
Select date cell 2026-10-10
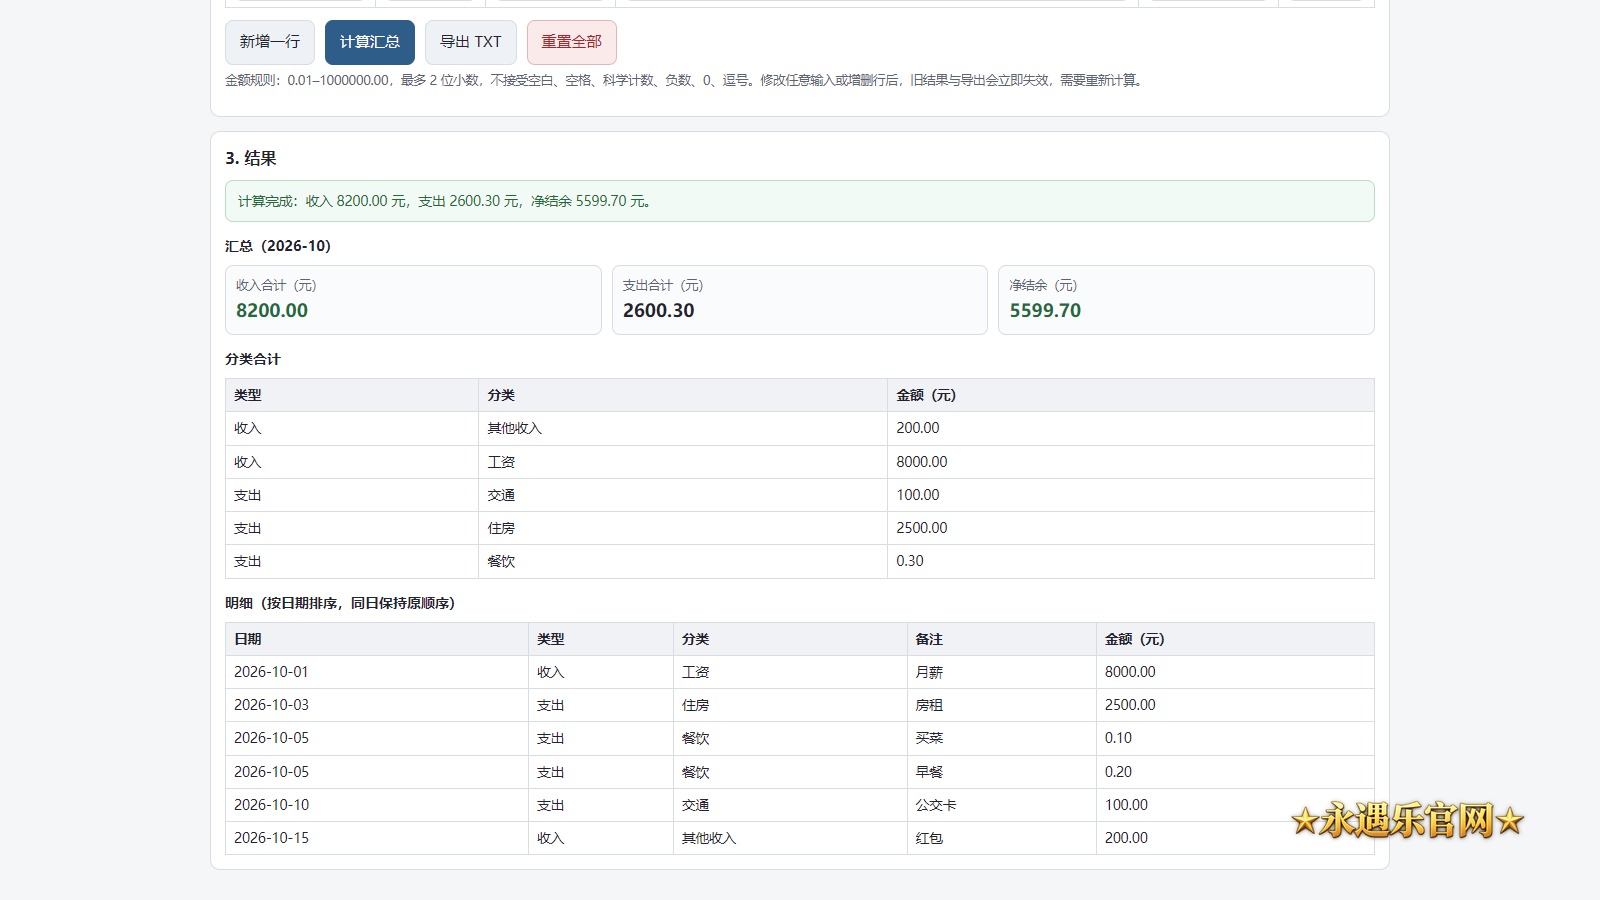(377, 805)
